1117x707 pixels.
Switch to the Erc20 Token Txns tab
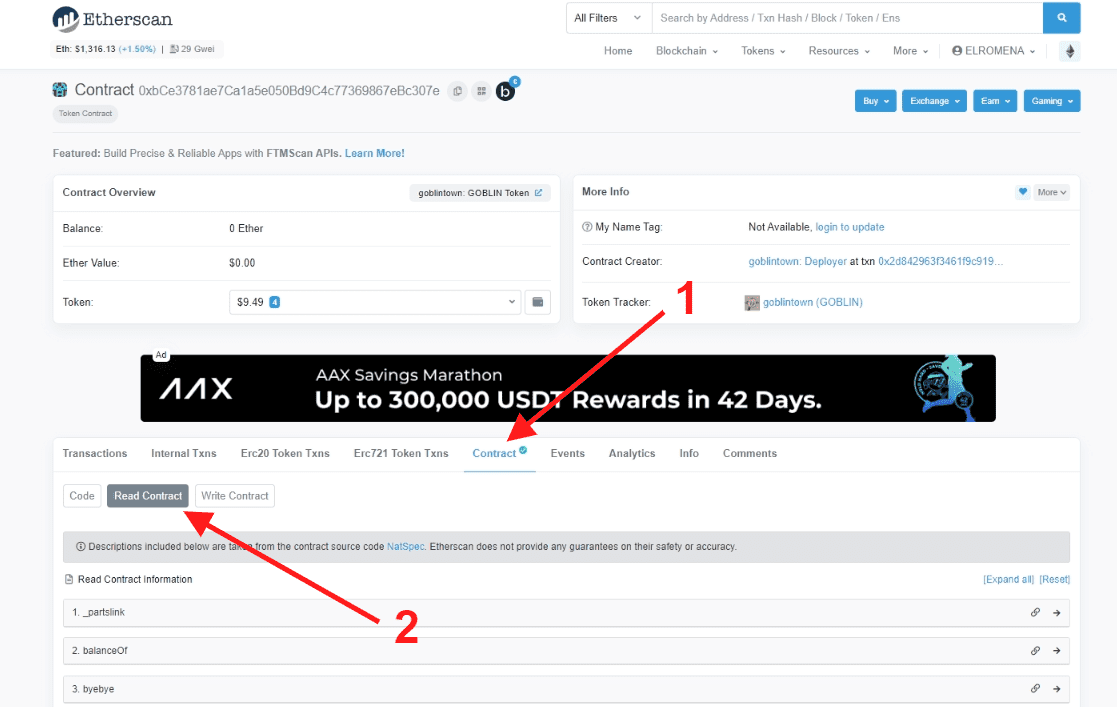click(285, 453)
